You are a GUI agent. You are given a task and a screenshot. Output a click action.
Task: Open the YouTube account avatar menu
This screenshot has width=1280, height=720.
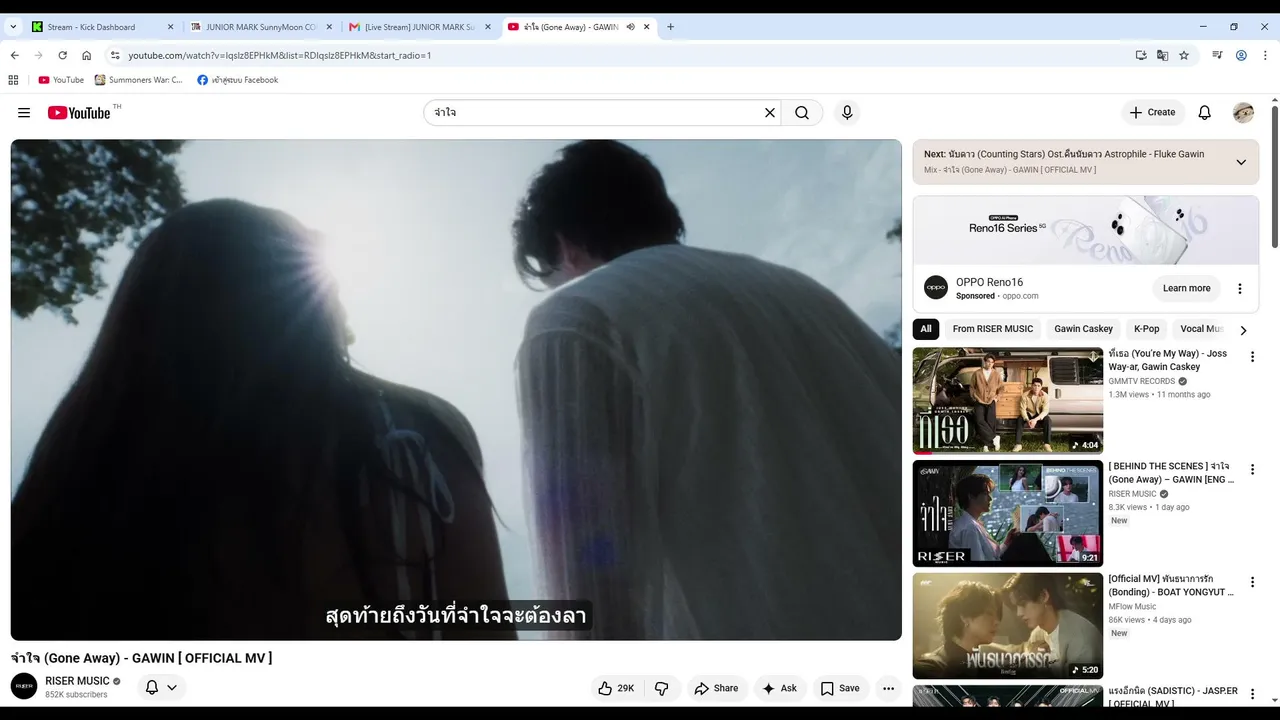click(x=1243, y=113)
